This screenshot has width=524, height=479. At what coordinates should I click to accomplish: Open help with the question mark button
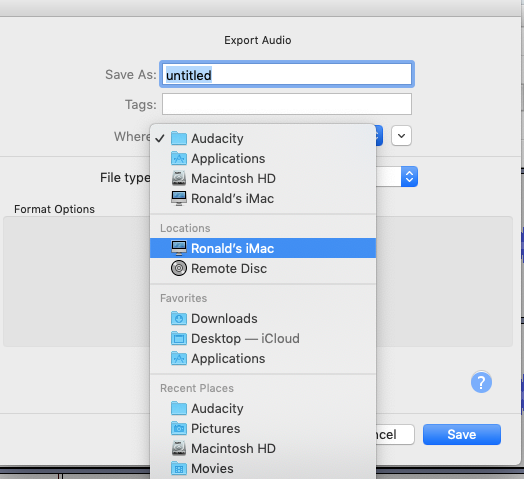pyautogui.click(x=481, y=382)
